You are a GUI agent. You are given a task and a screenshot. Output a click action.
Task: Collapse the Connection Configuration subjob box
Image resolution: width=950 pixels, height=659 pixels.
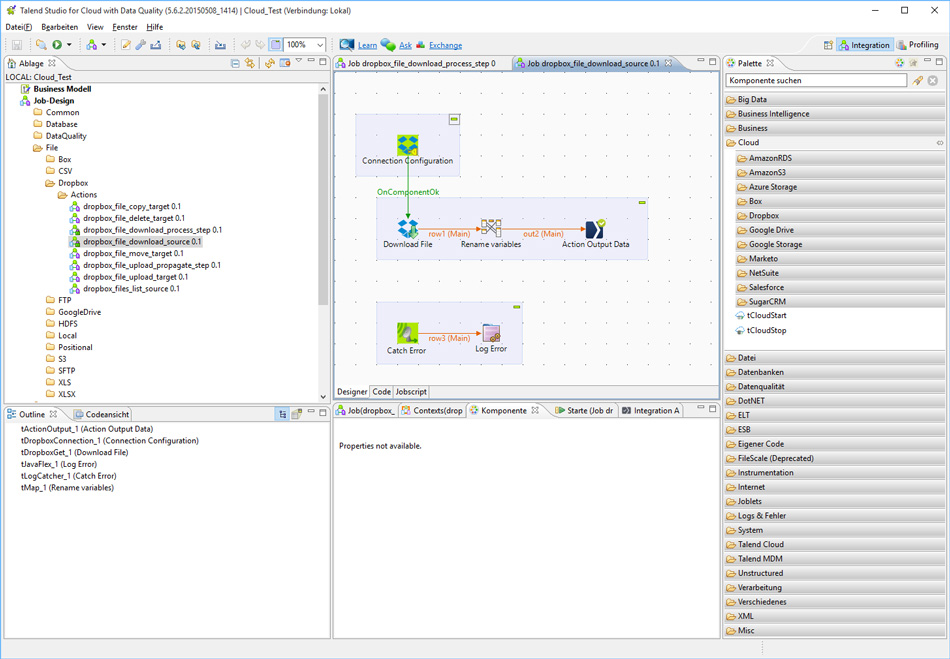[x=454, y=120]
